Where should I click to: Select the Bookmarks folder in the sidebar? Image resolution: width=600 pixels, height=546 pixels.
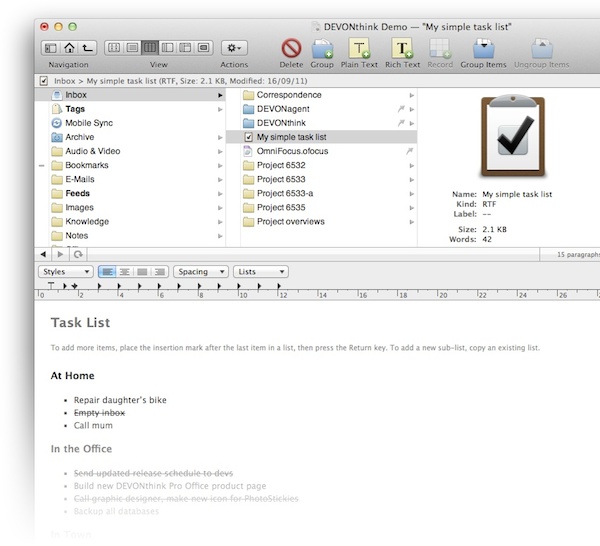[87, 165]
